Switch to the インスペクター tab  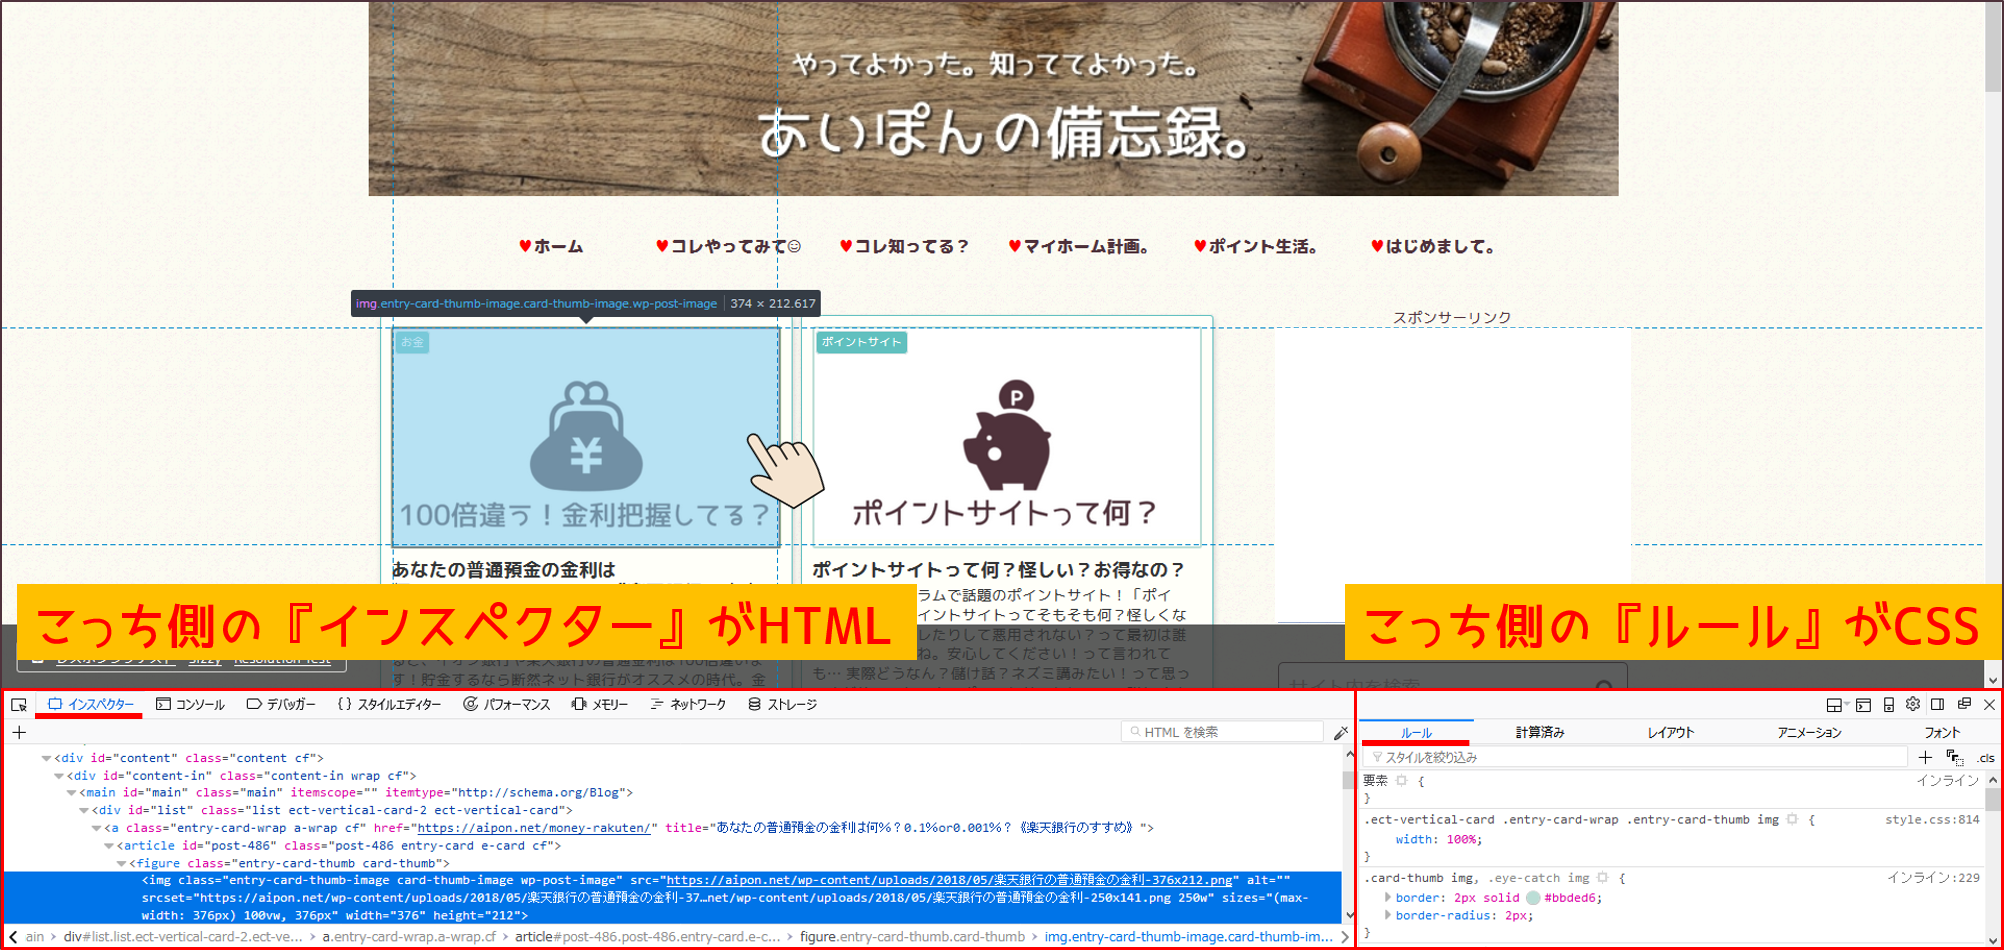click(x=90, y=705)
